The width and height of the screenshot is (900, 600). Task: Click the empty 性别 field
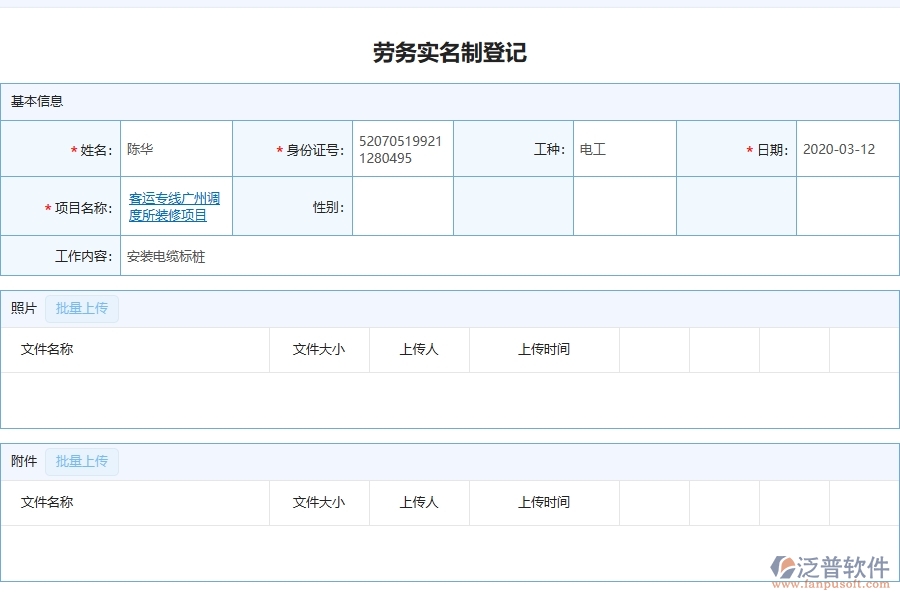tap(402, 205)
